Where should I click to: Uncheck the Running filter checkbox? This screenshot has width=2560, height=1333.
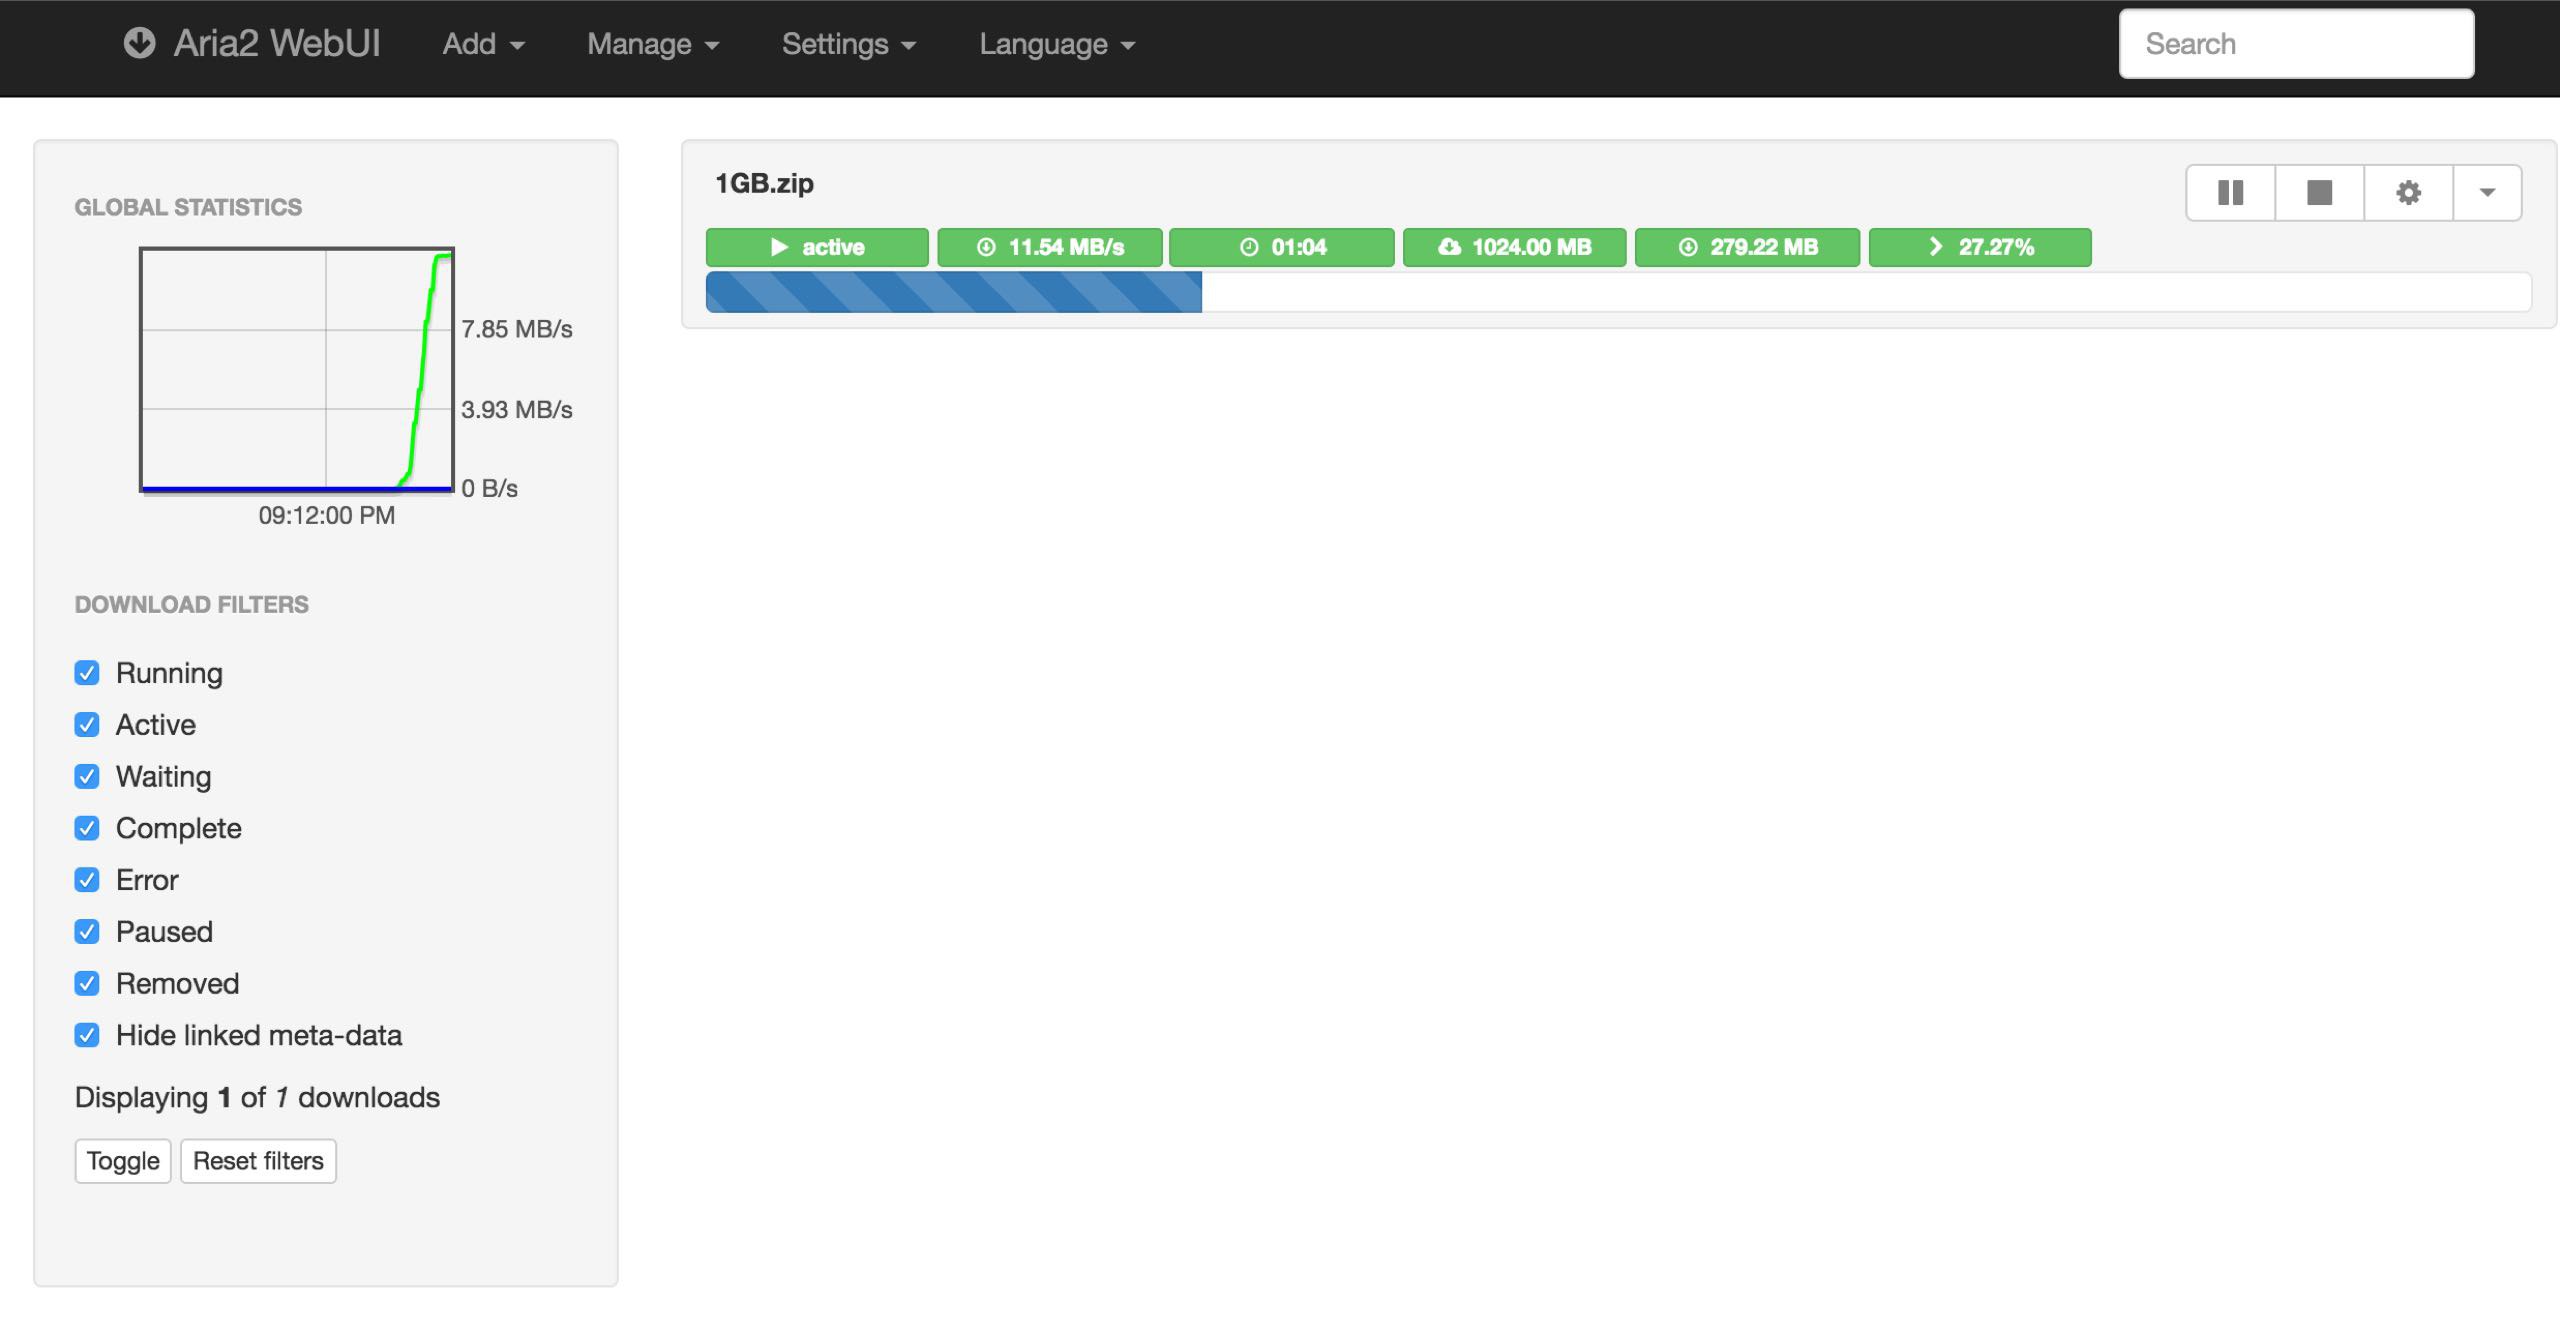[87, 673]
